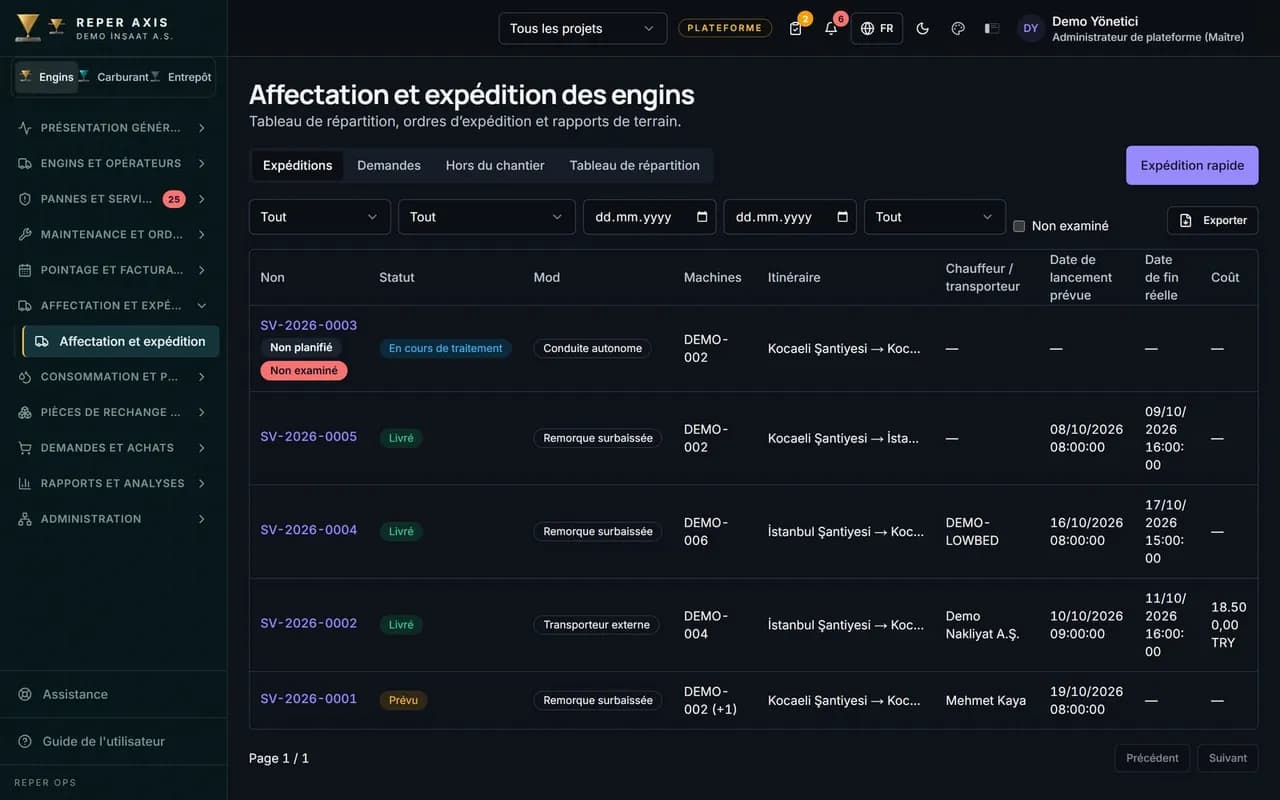
Task: Open shipment SV-2026-0003
Action: point(309,325)
